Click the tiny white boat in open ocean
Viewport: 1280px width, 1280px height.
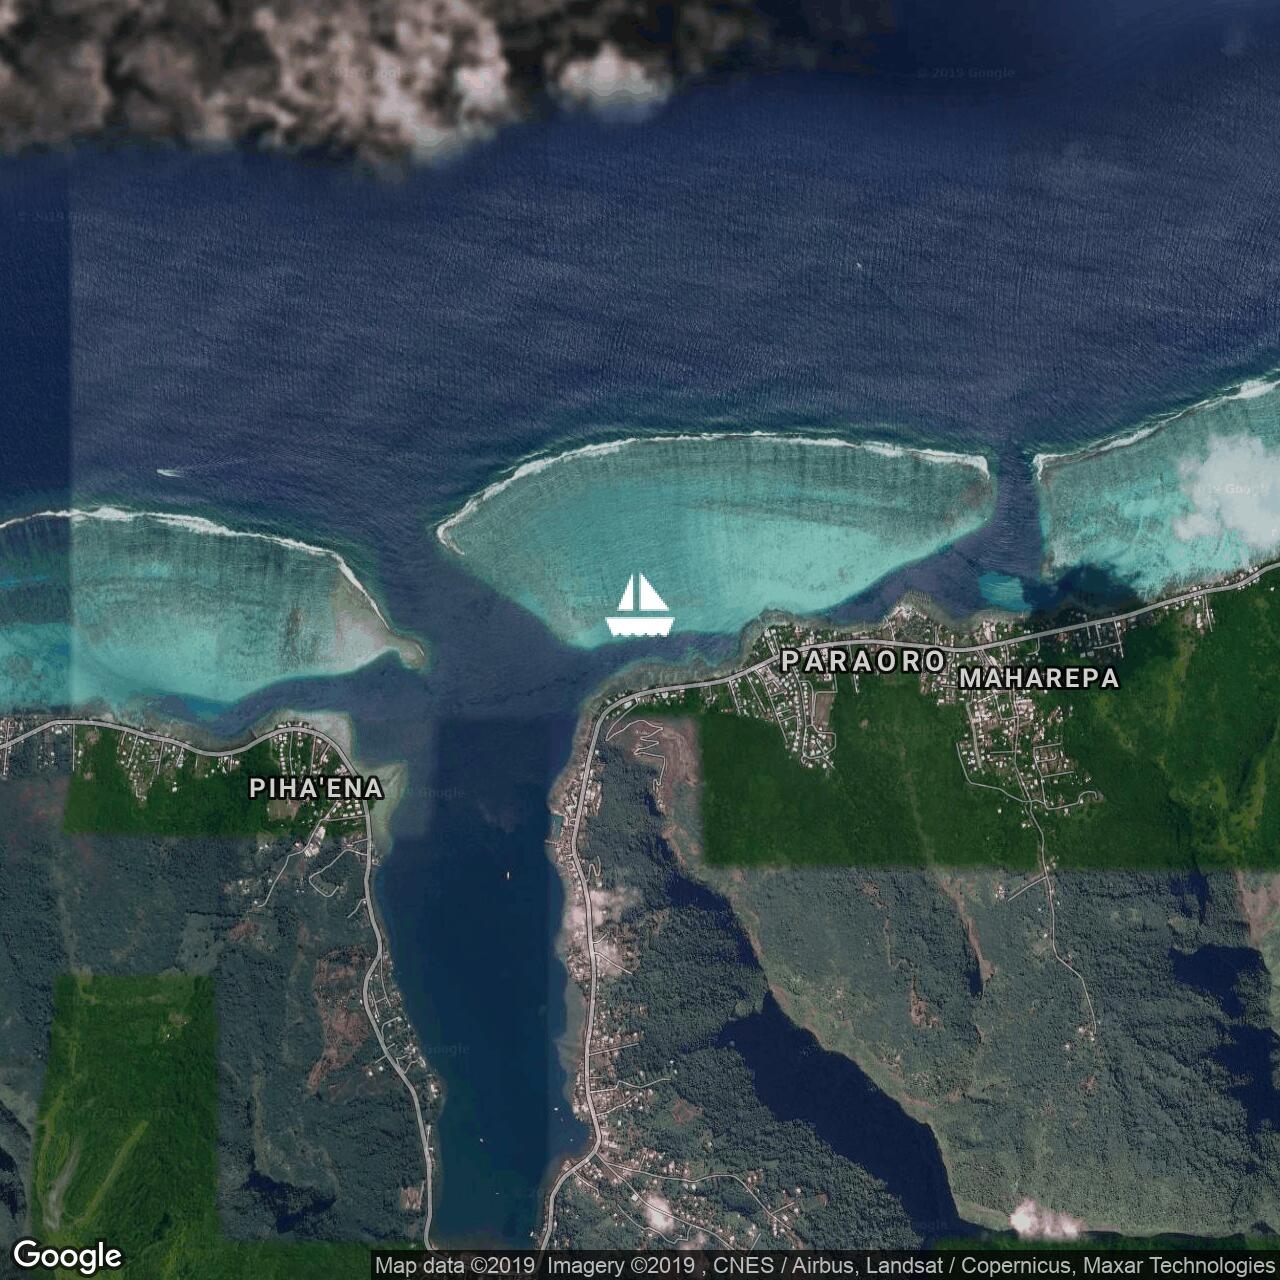859,265
